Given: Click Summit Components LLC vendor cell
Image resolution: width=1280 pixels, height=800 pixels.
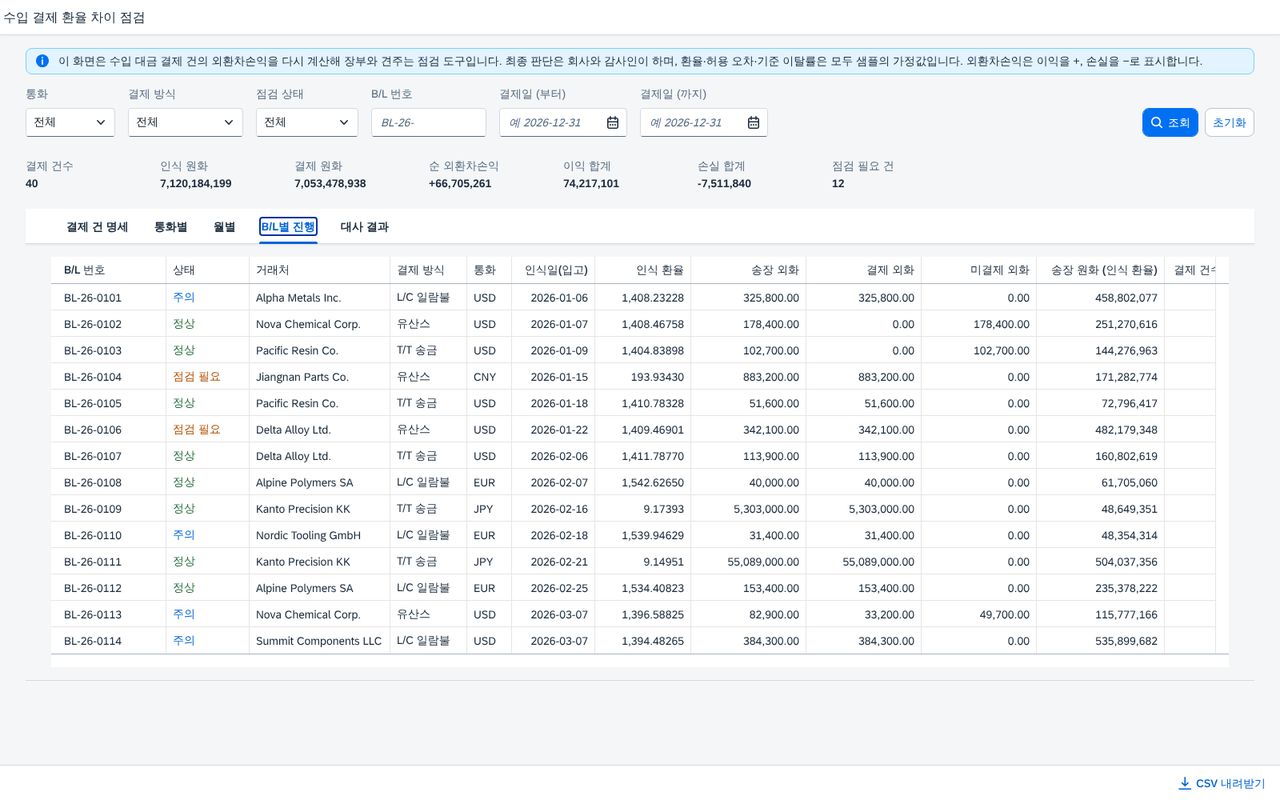Looking at the screenshot, I should (x=319, y=641).
